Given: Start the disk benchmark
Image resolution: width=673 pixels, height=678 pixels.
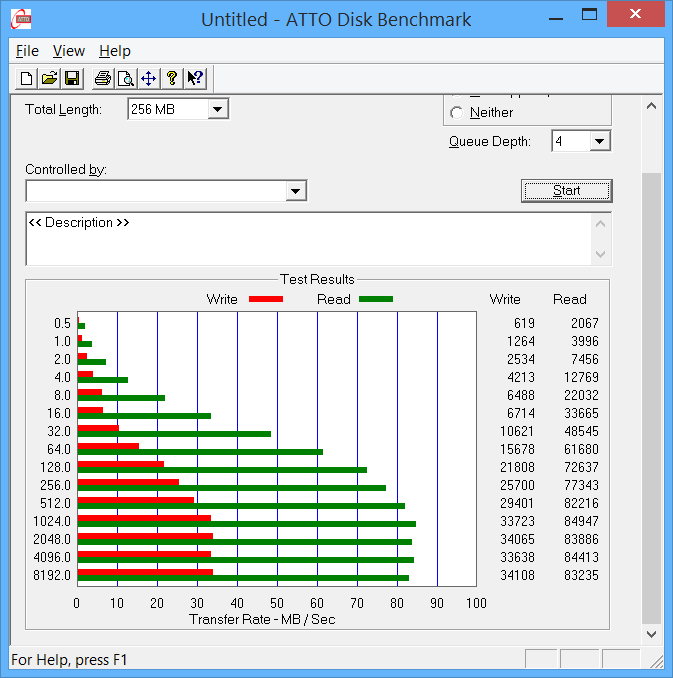Looking at the screenshot, I should [567, 191].
